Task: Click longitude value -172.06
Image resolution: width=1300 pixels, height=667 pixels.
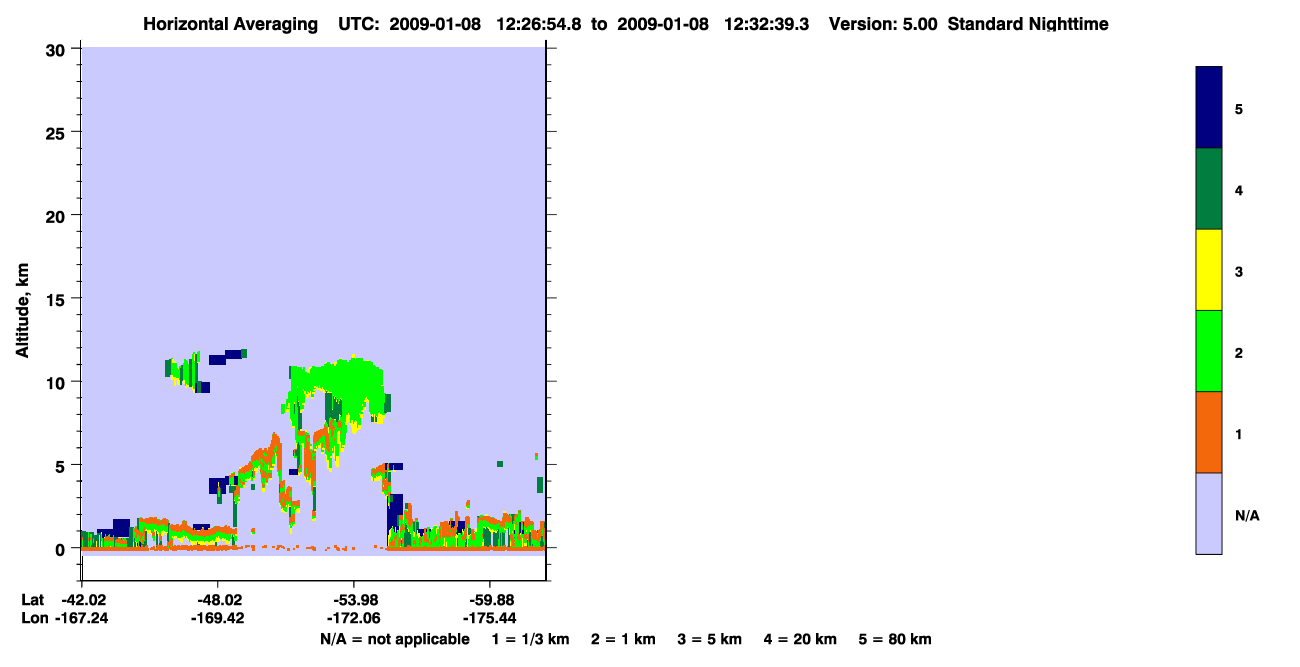Action: point(354,618)
